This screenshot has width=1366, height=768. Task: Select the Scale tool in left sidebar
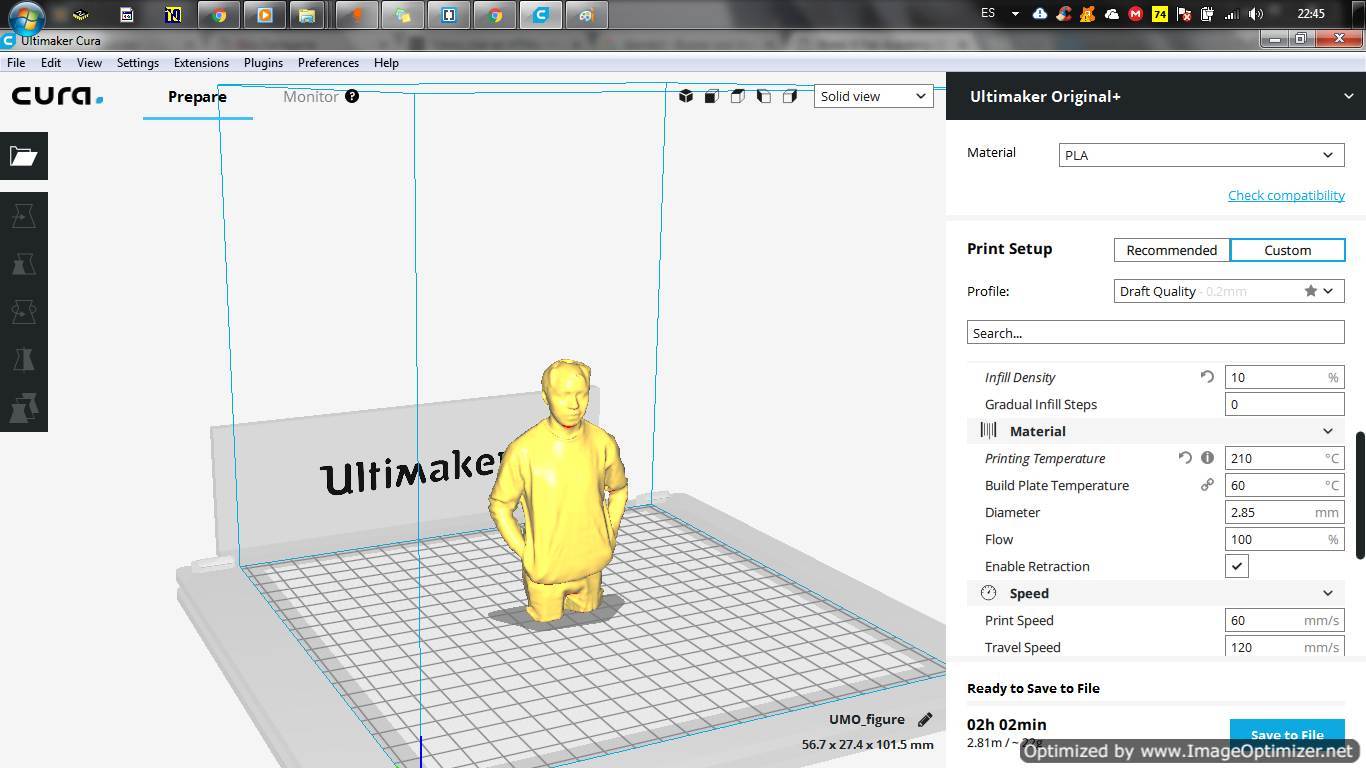(x=24, y=264)
